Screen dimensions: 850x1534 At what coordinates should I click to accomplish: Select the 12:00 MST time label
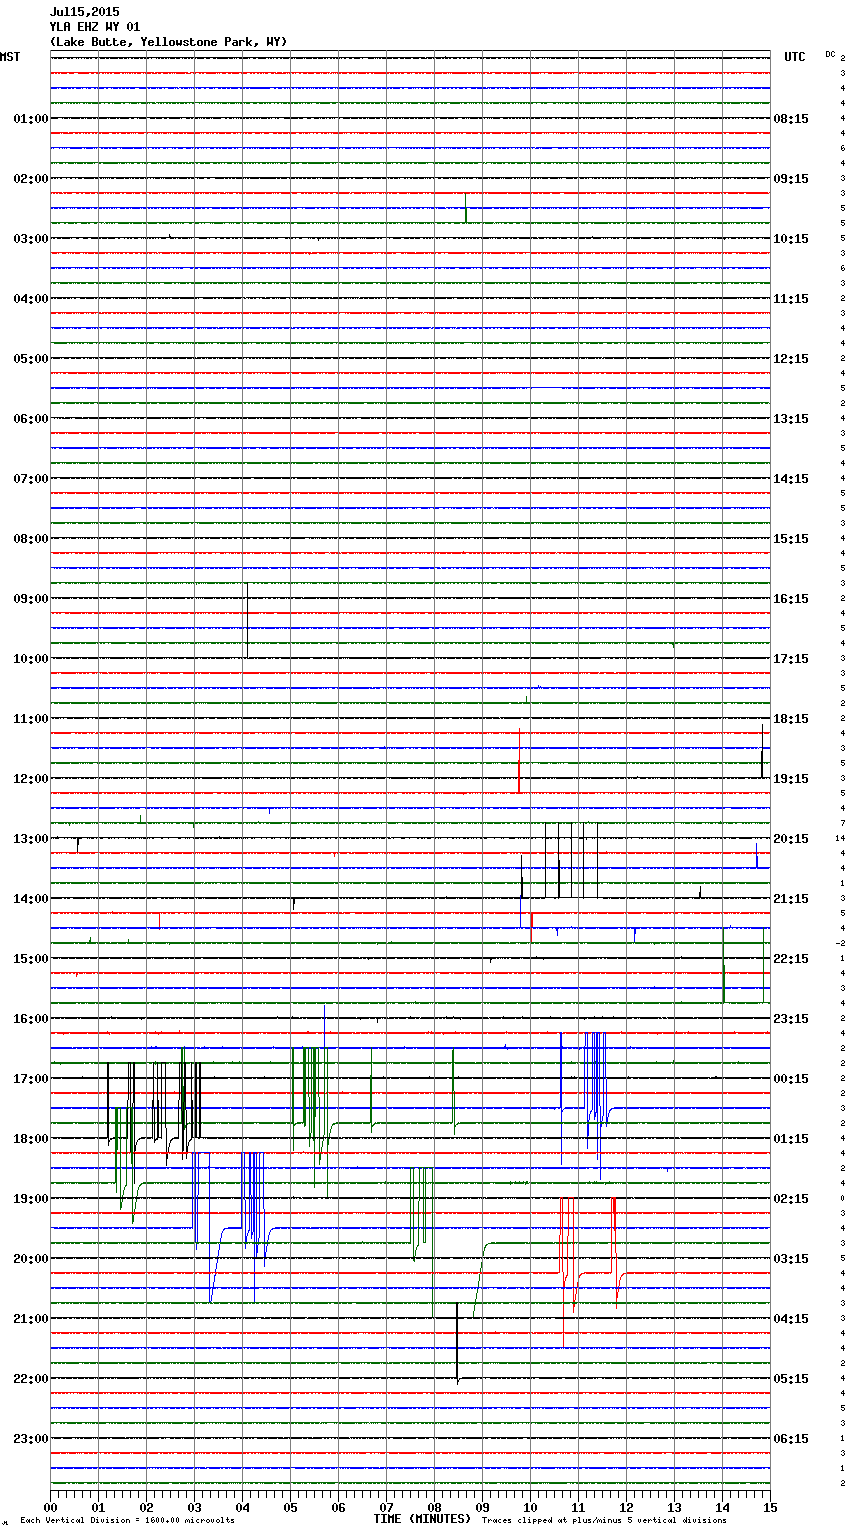tap(31, 779)
